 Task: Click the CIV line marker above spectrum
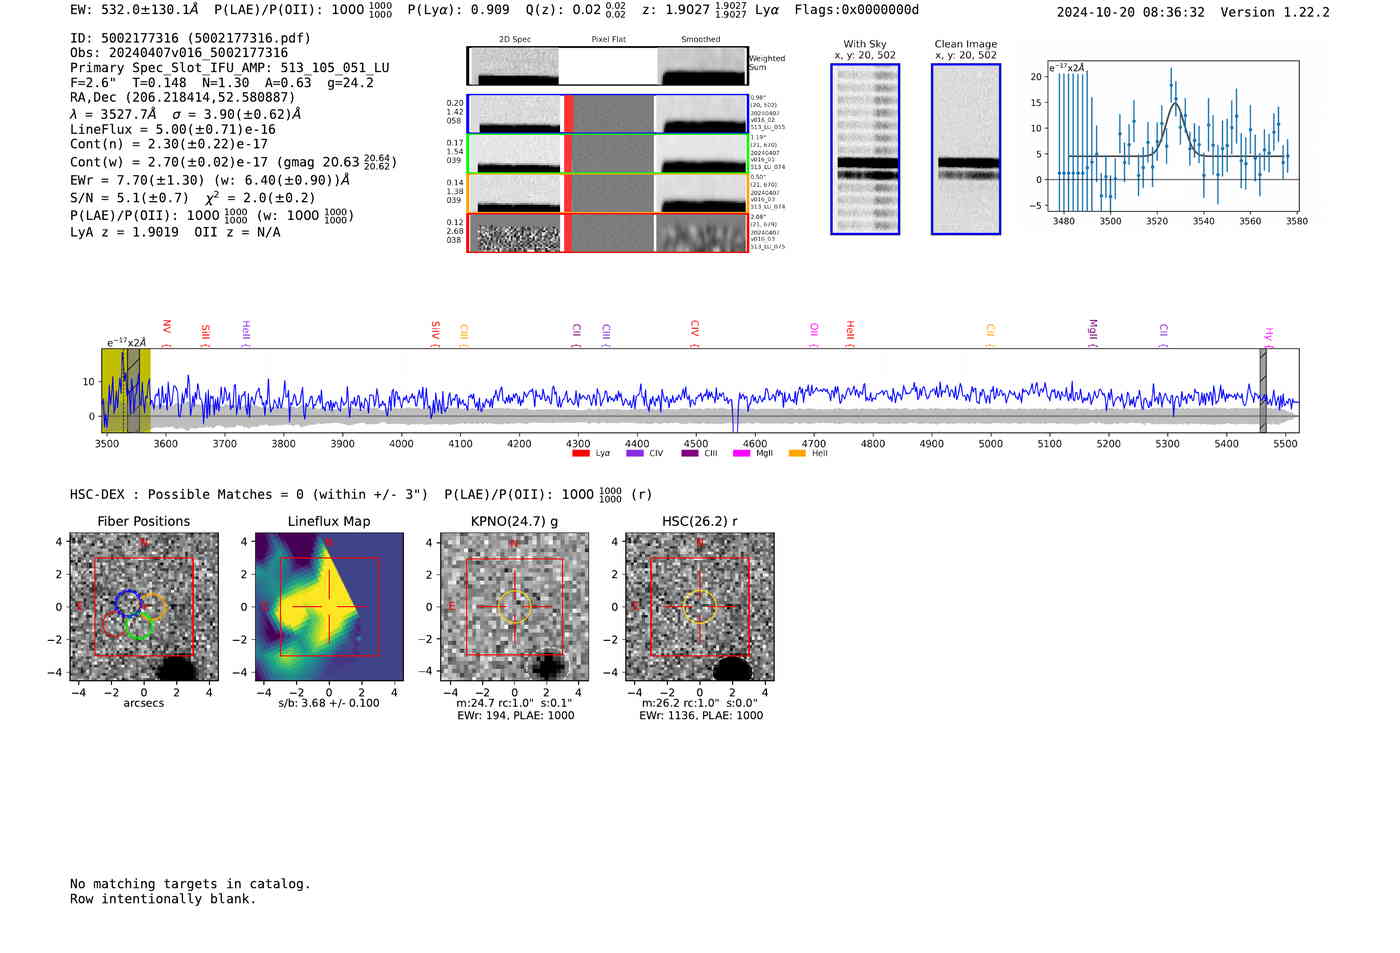pos(694,333)
